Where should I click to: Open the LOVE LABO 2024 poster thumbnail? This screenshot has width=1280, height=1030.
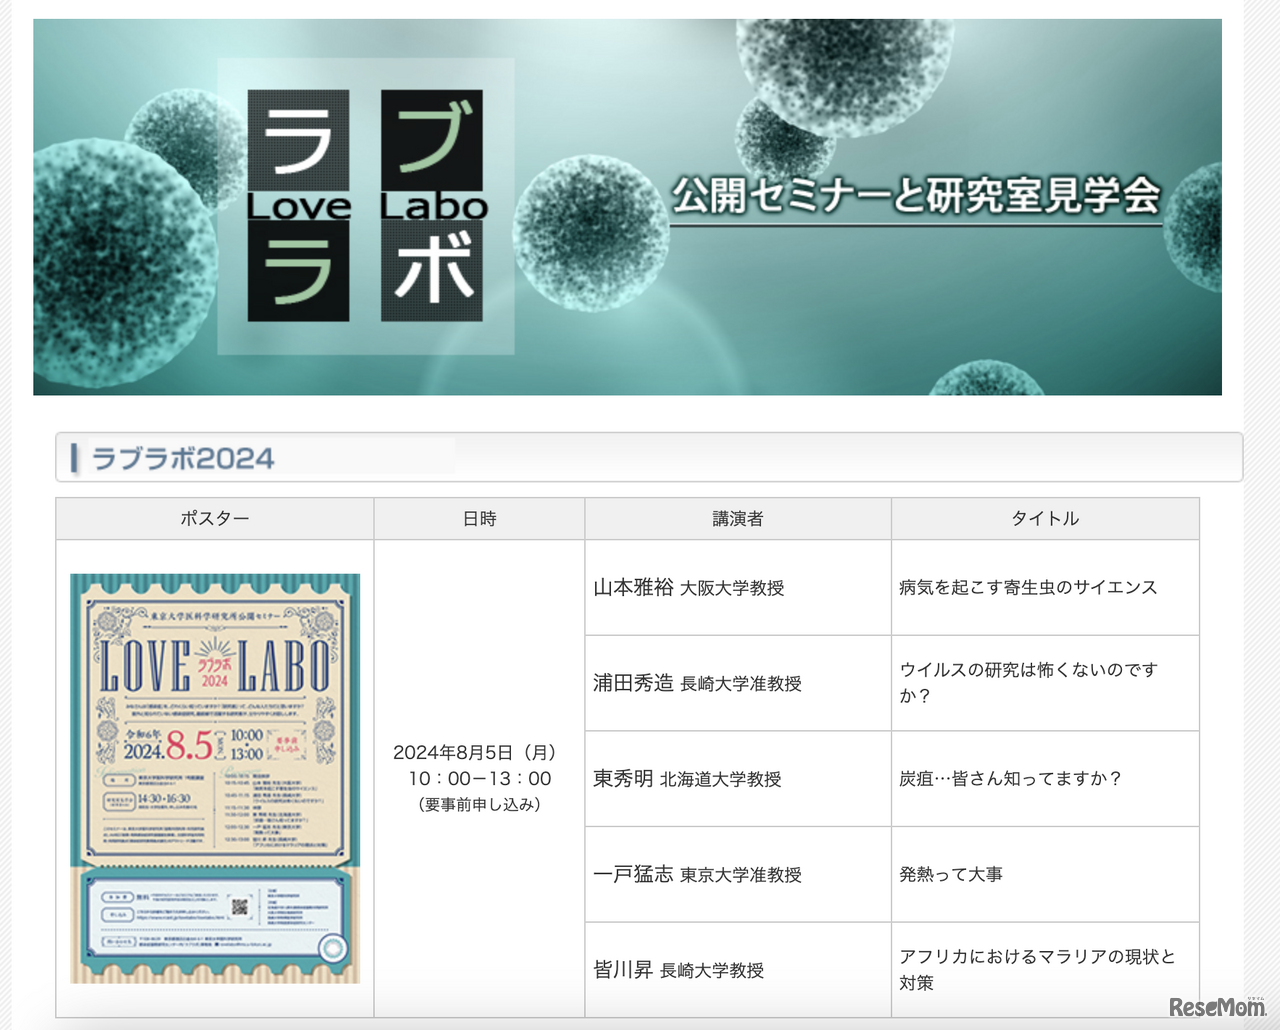215,778
